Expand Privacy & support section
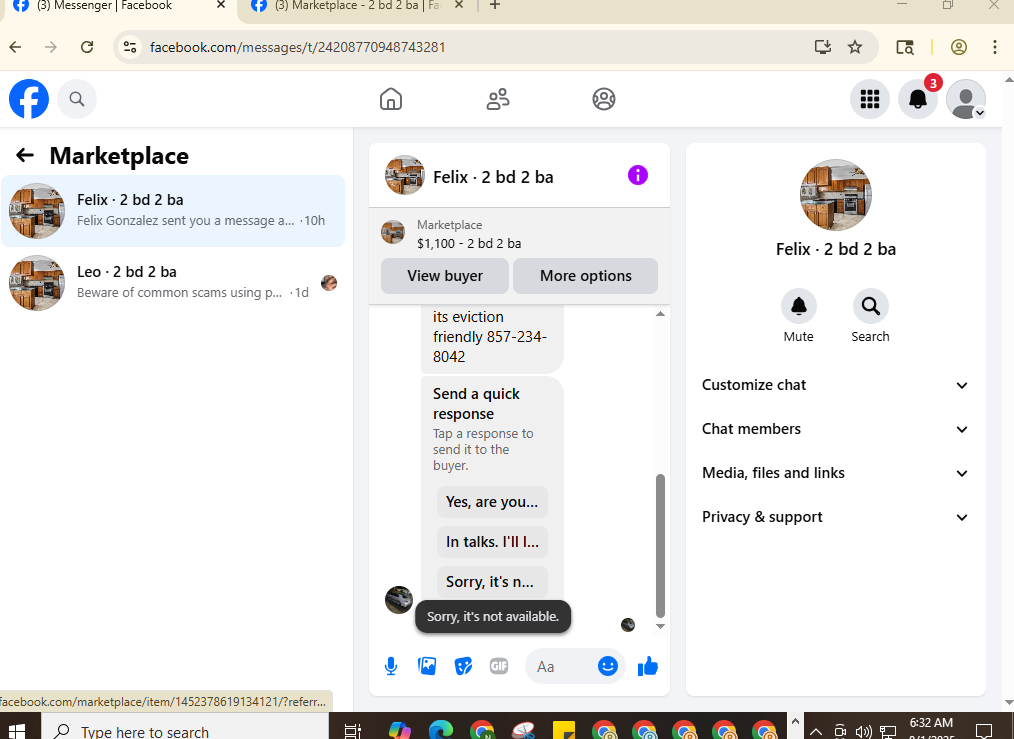The height and width of the screenshot is (739, 1014). pos(836,517)
